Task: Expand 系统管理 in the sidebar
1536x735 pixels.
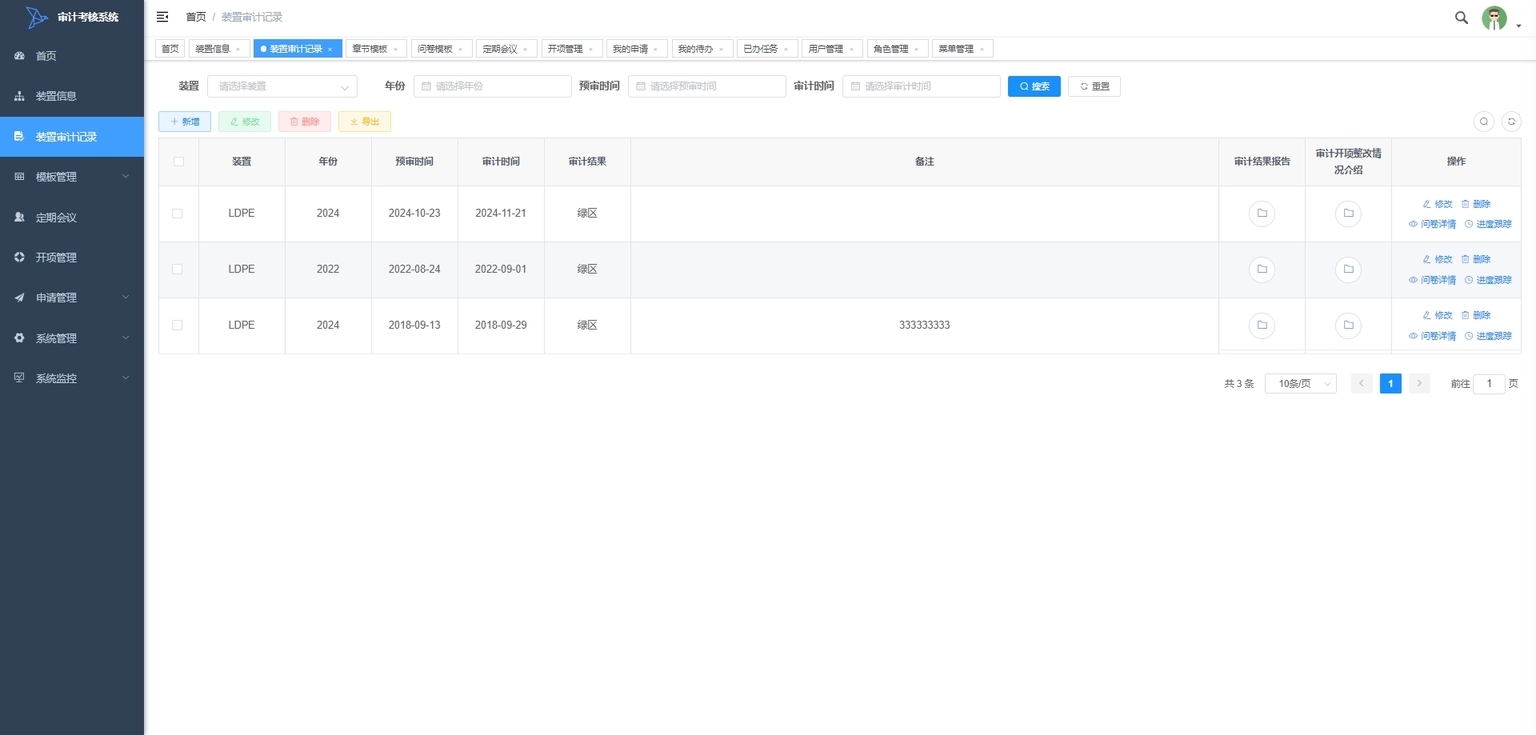Action: pos(72,338)
